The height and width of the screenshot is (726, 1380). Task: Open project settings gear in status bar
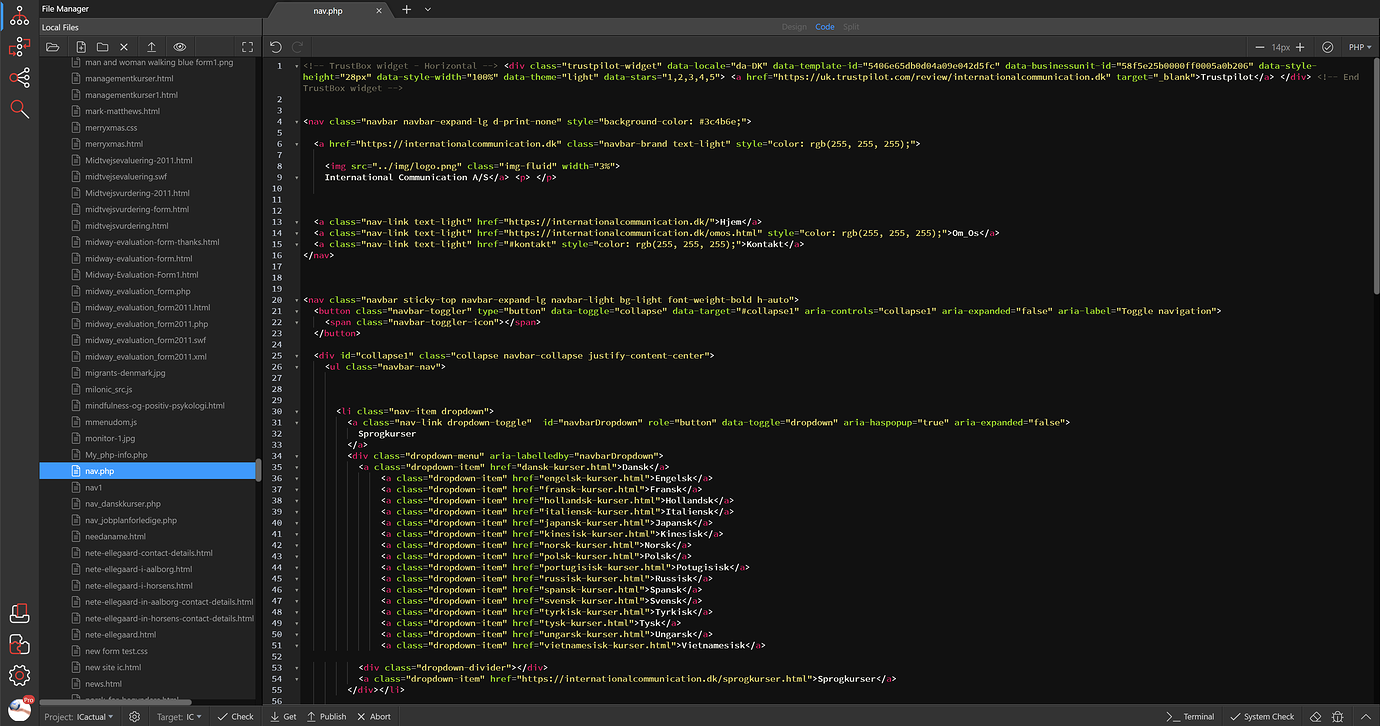[x=135, y=716]
